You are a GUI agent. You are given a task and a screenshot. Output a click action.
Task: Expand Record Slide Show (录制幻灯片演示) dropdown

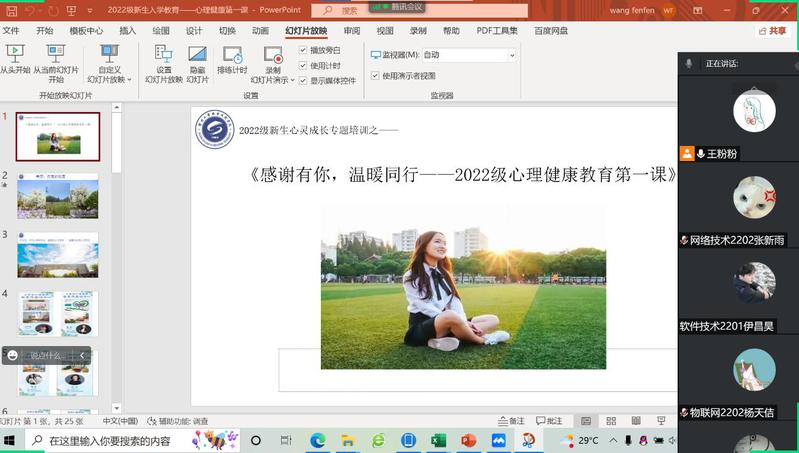point(273,79)
